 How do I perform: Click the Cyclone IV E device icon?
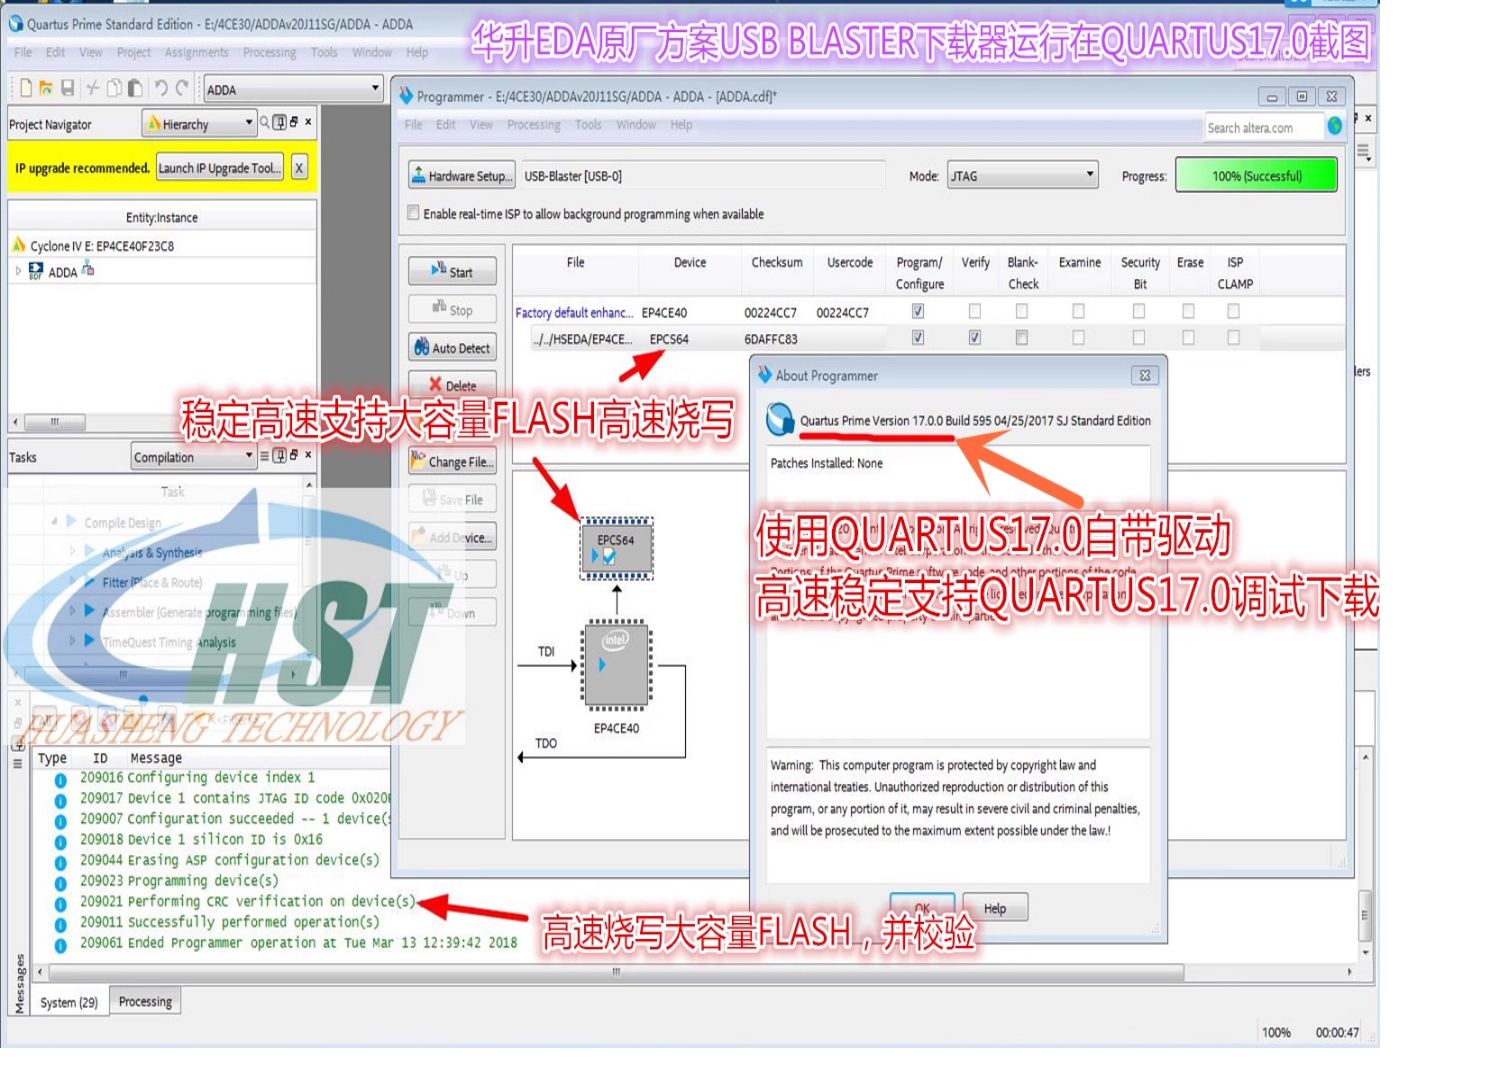point(19,244)
